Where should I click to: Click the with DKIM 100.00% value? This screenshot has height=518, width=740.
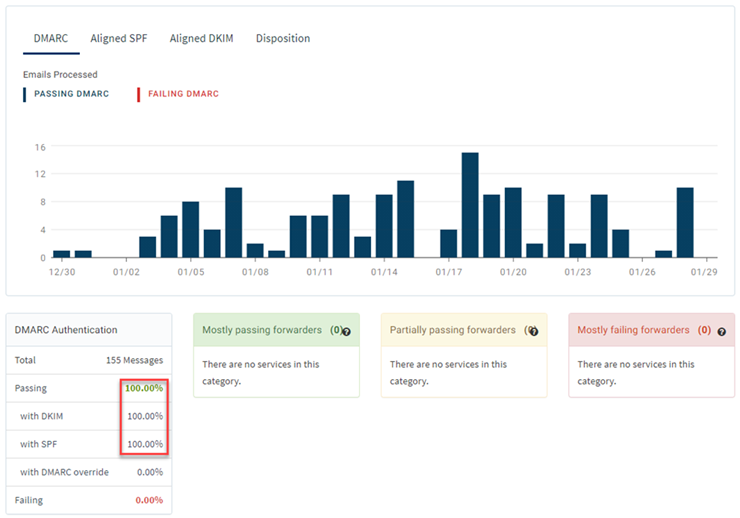coord(145,416)
